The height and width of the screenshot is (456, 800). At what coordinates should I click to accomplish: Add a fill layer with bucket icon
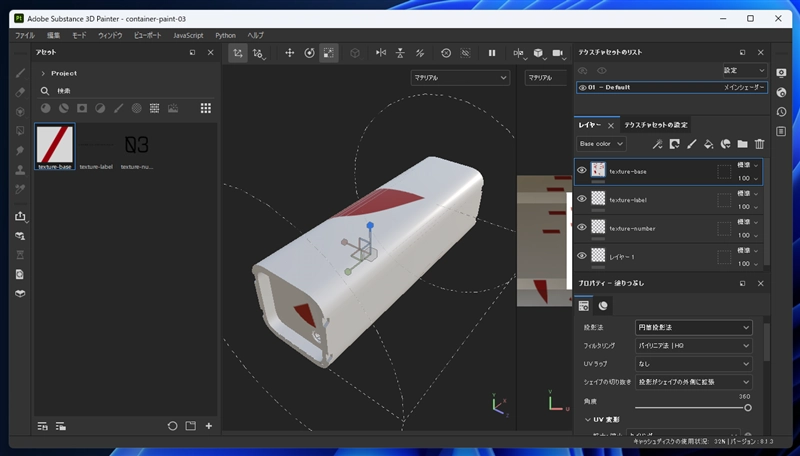(x=708, y=144)
